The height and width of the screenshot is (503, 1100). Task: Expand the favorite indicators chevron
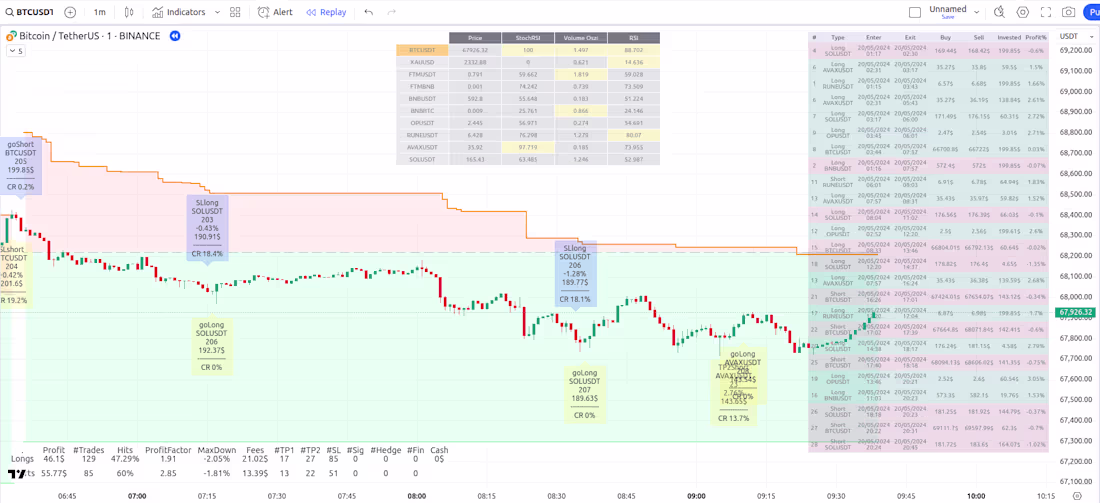tap(217, 12)
